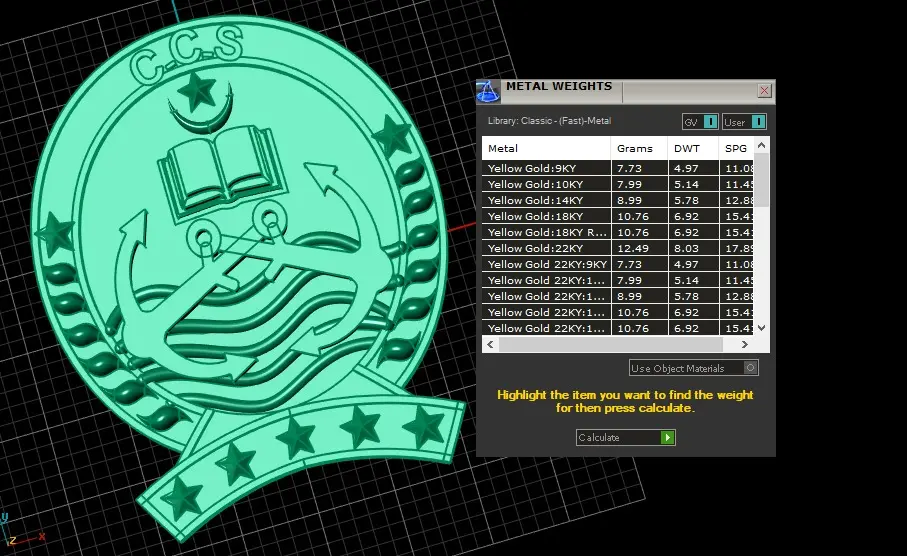Image resolution: width=907 pixels, height=556 pixels.
Task: Select the Yellow Gold:9KY row
Action: 617,168
